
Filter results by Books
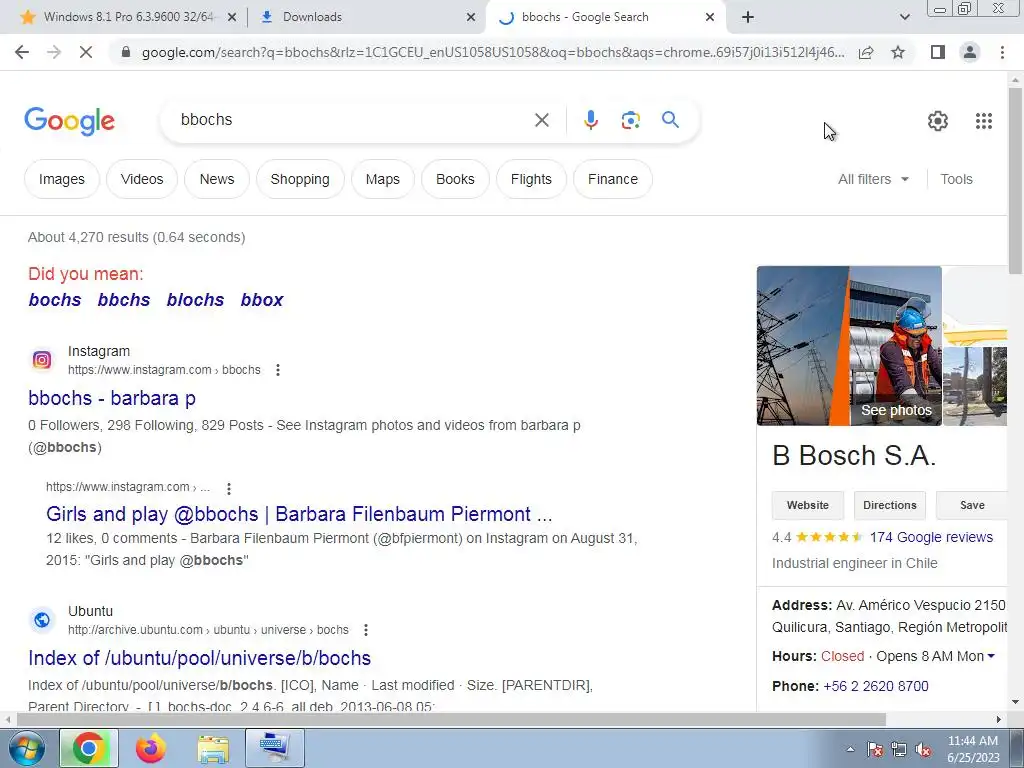(455, 179)
